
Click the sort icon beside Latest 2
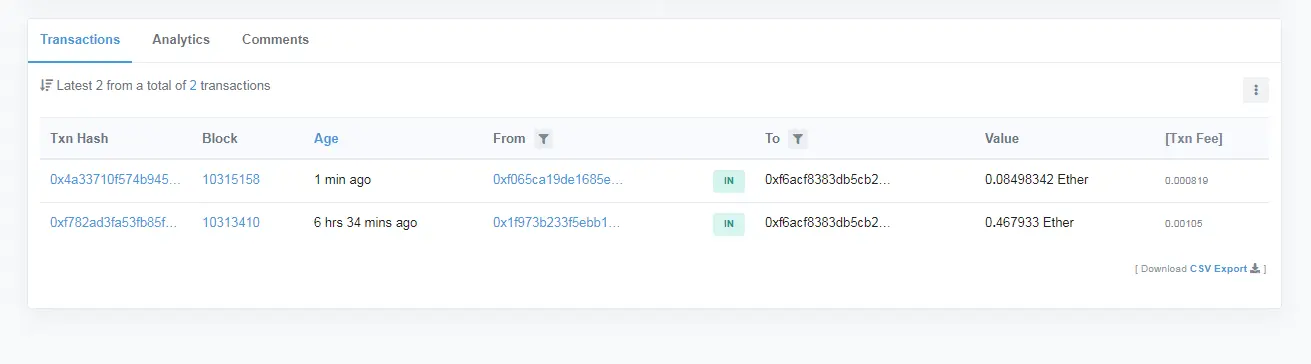[x=46, y=86]
